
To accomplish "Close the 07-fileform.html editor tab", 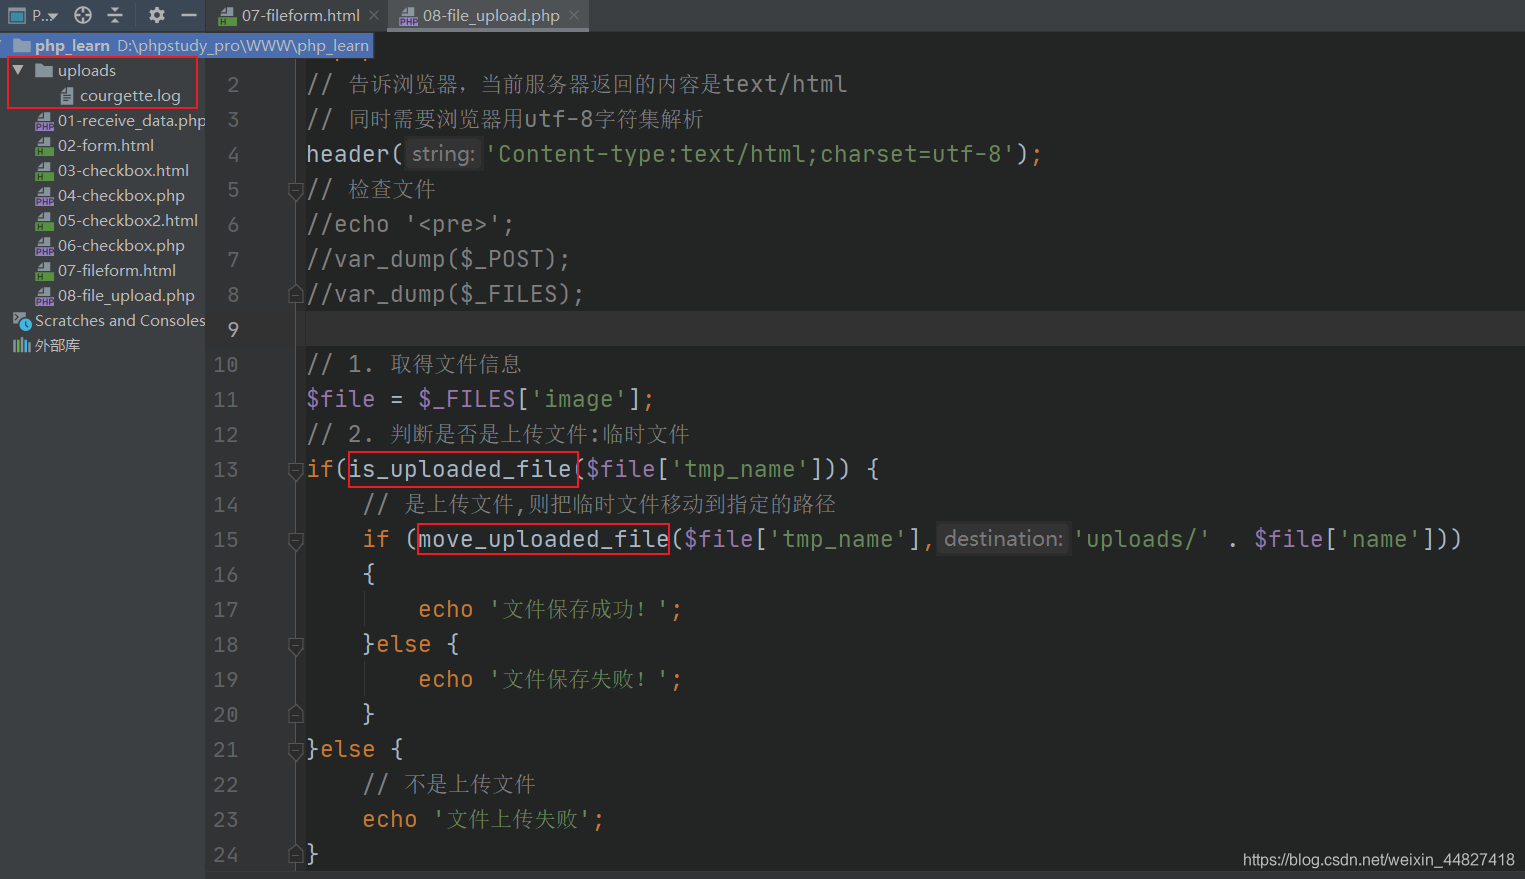I will (x=374, y=15).
